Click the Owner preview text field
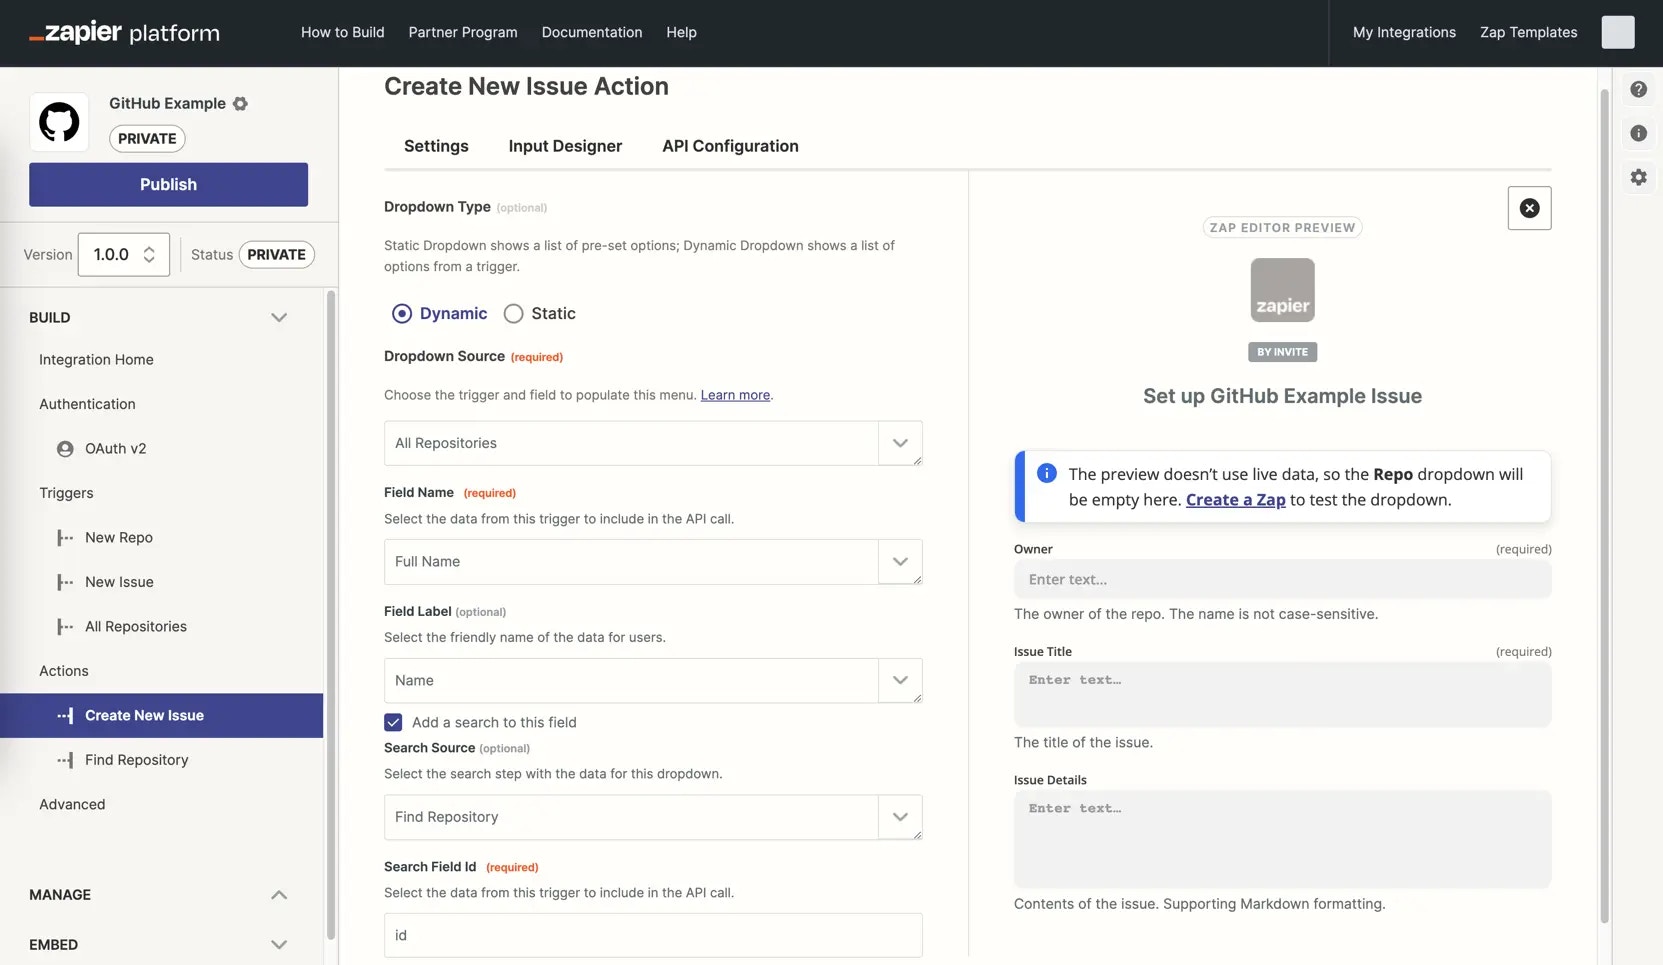1663x965 pixels. (1282, 580)
